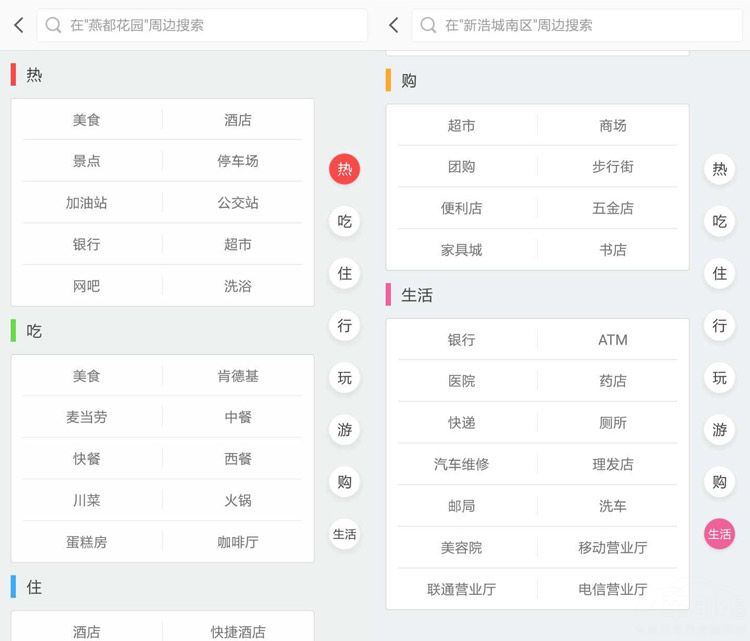This screenshot has height=641, width=750.
Task: Pick 咖啡厅 from the food list
Action: pos(238,542)
